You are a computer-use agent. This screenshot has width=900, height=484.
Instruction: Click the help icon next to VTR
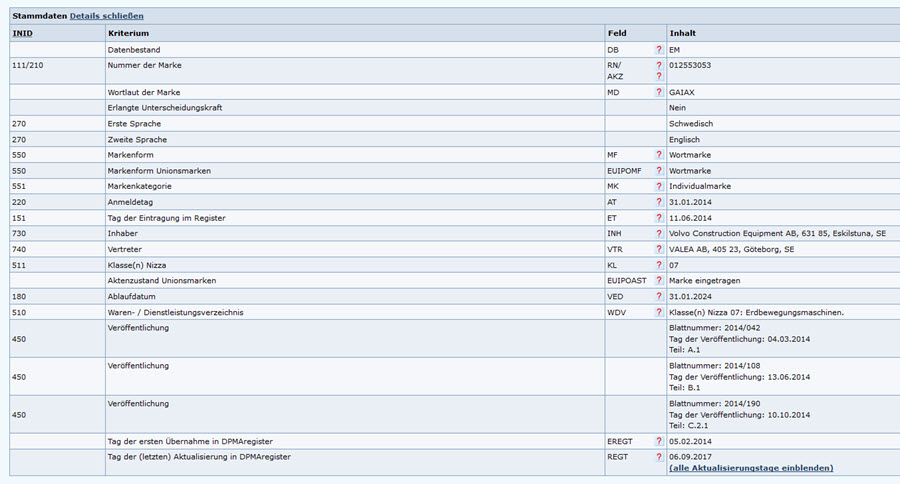click(659, 249)
